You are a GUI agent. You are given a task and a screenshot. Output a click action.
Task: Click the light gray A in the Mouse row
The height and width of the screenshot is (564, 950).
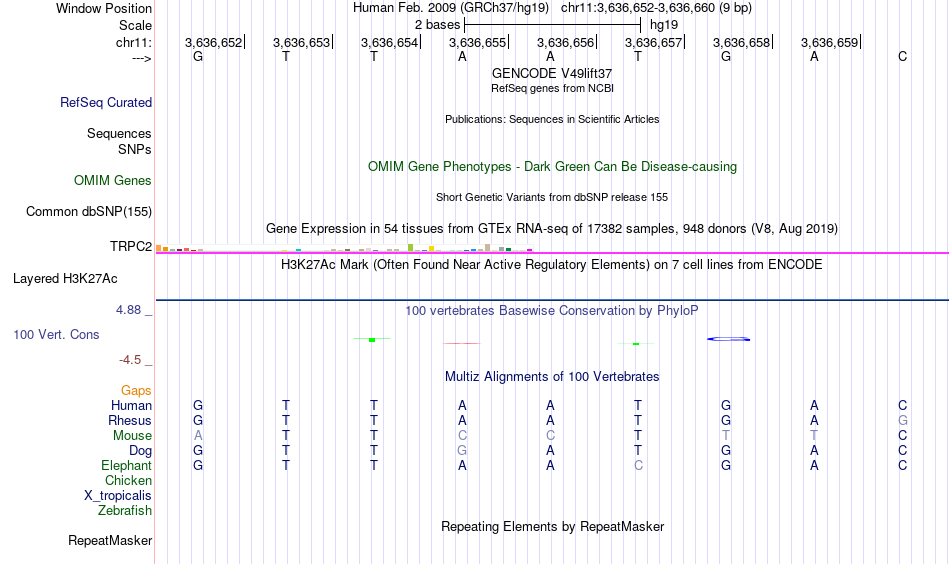click(x=198, y=436)
